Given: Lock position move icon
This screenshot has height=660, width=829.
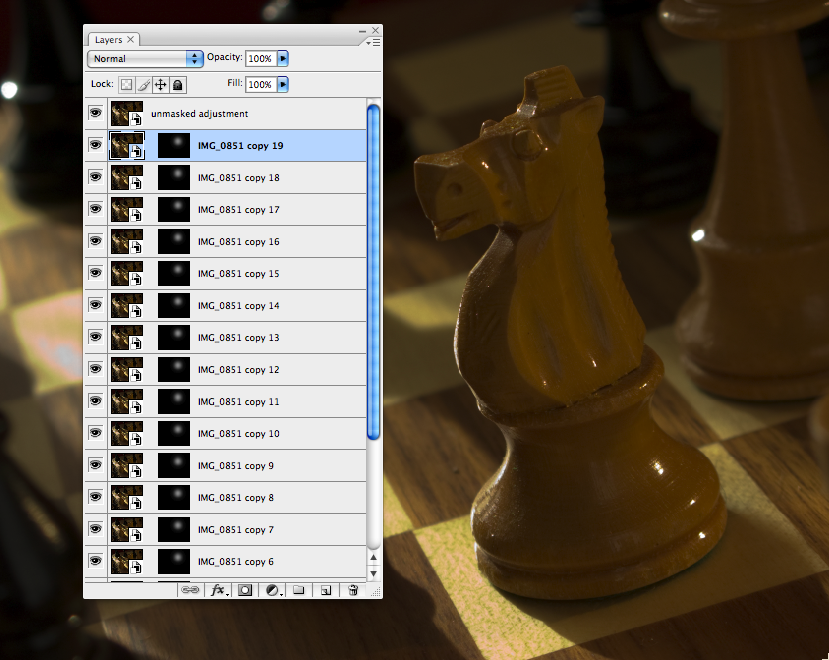Looking at the screenshot, I should [x=161, y=85].
